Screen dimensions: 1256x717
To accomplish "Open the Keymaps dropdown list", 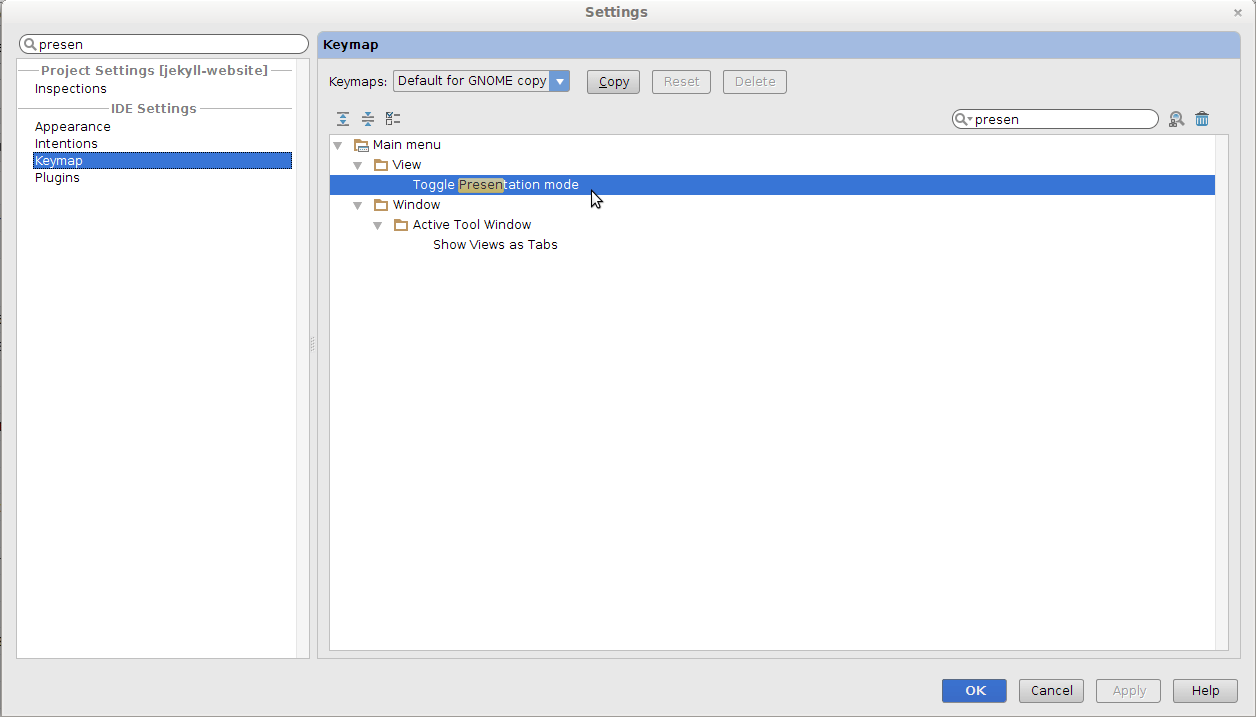I will tap(559, 81).
